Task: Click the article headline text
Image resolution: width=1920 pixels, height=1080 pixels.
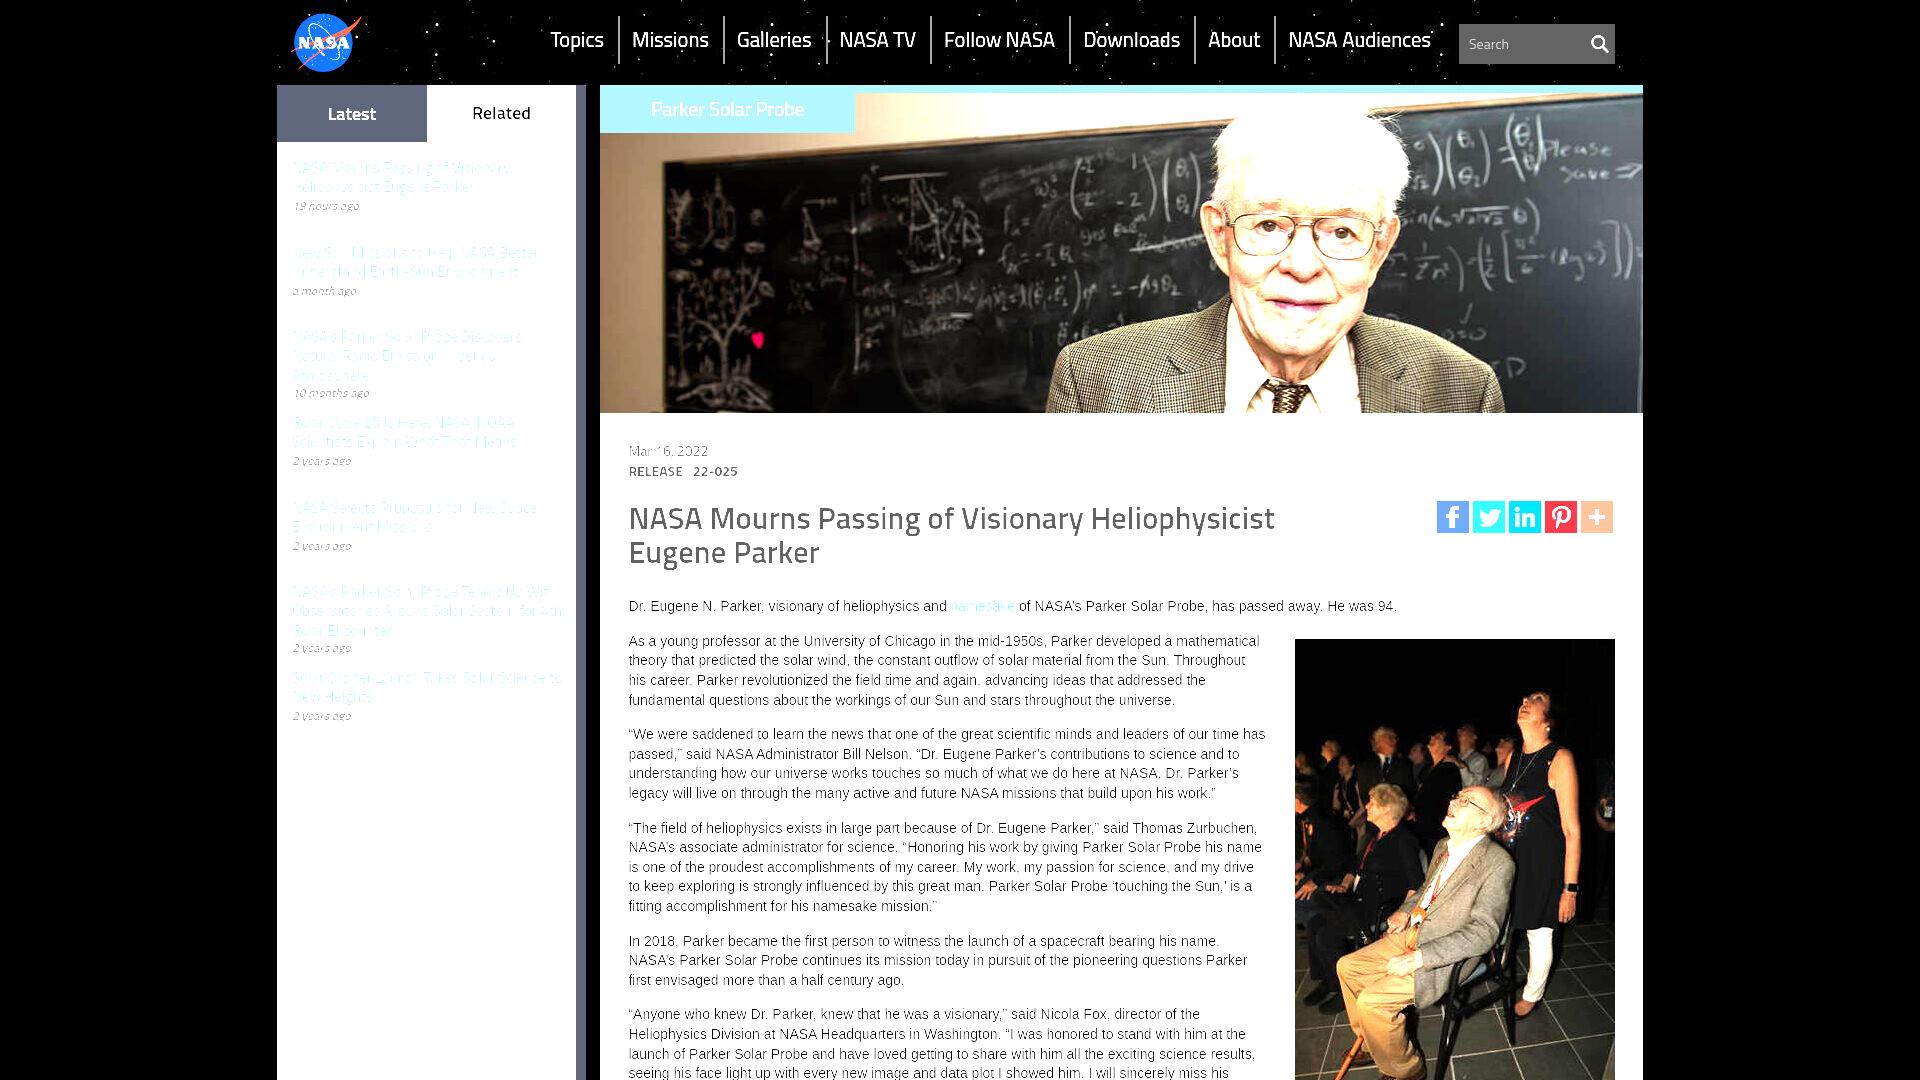Action: pyautogui.click(x=951, y=535)
